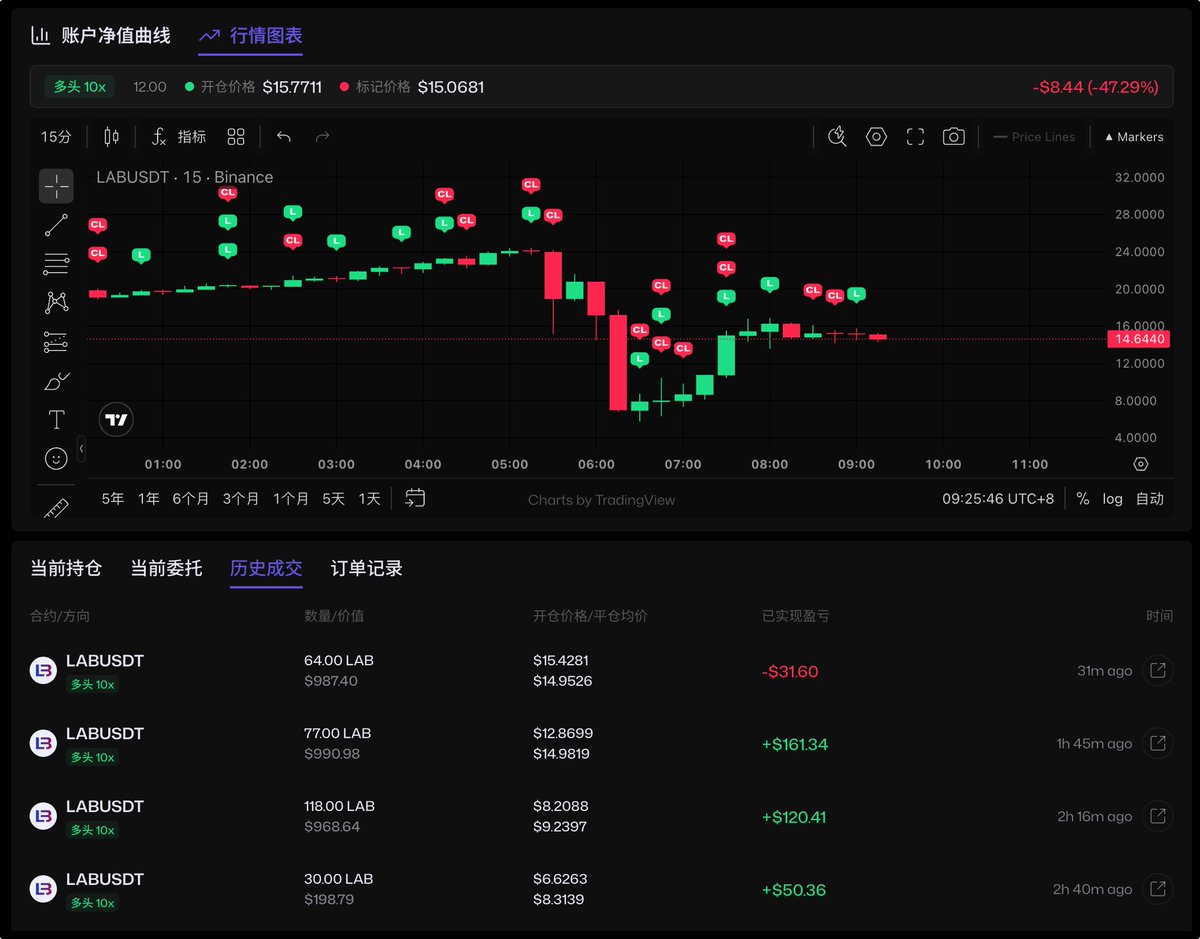Open the 15分 interval dropdown
The image size is (1200, 939).
[56, 137]
